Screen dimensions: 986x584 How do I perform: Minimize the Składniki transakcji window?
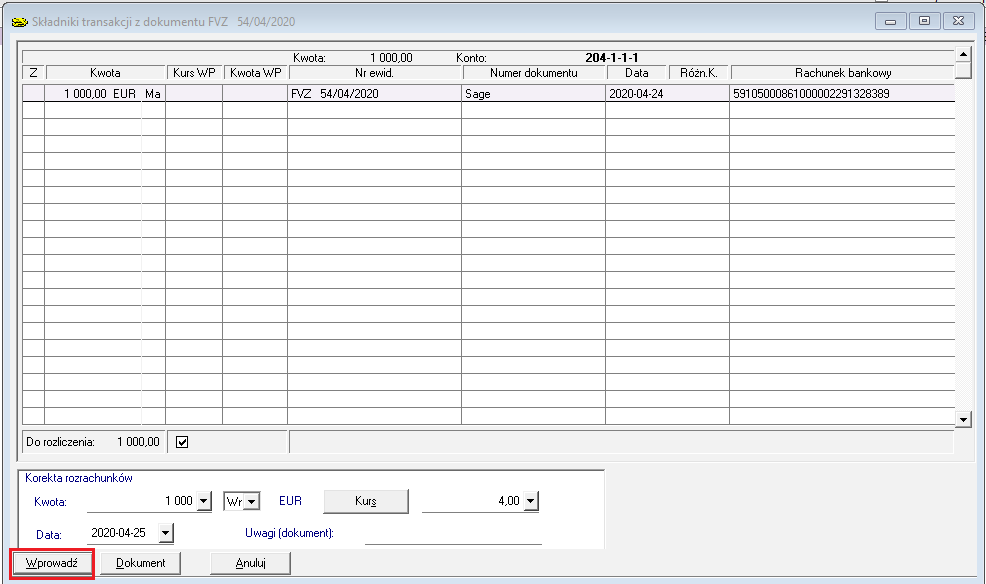[890, 21]
